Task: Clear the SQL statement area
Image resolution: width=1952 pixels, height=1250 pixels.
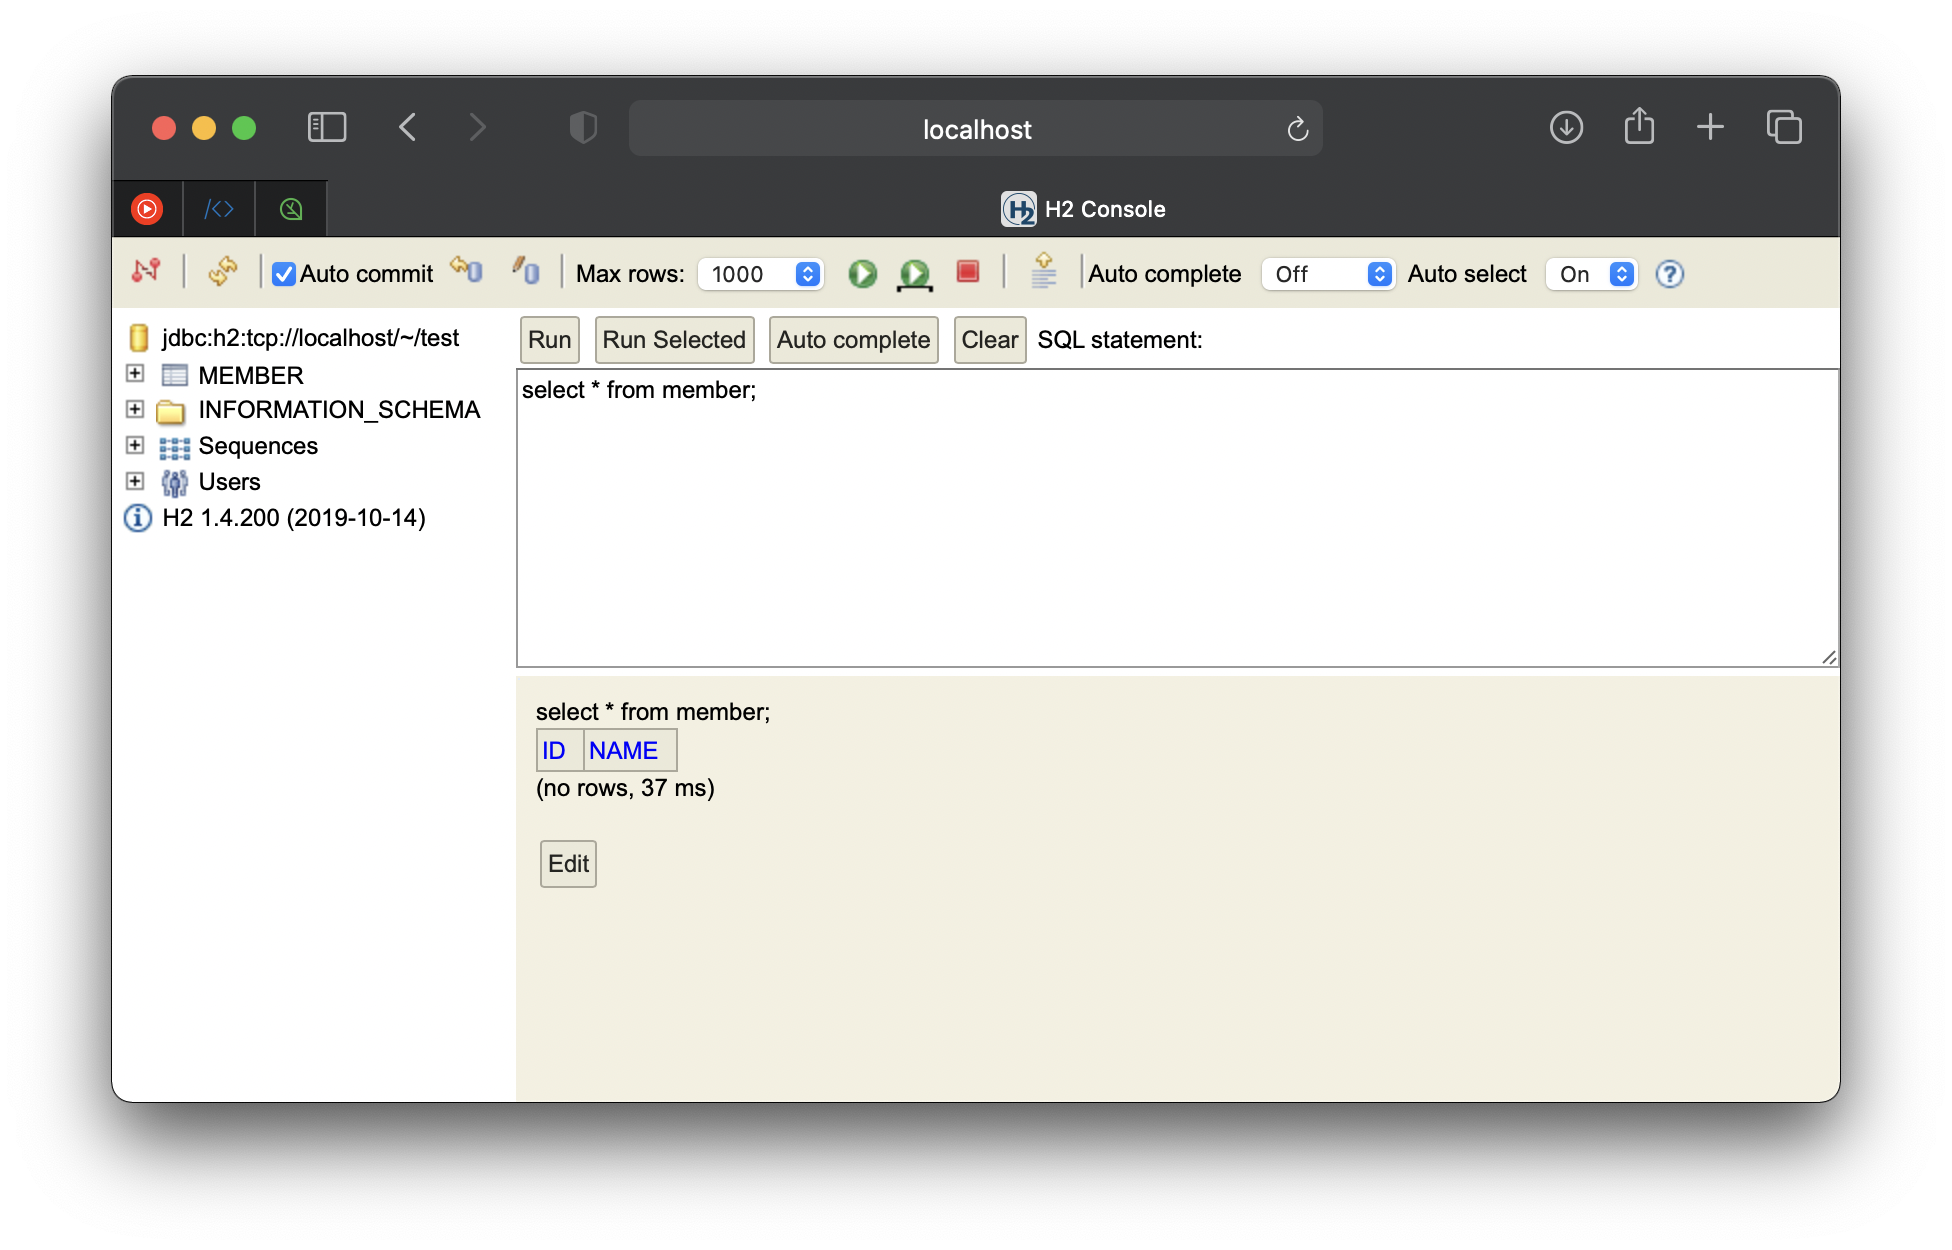Action: click(x=989, y=339)
